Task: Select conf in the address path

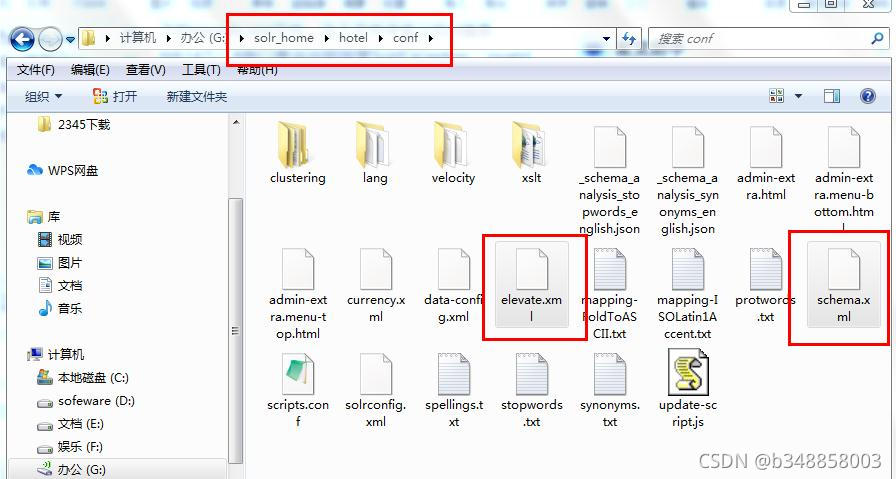Action: point(406,38)
